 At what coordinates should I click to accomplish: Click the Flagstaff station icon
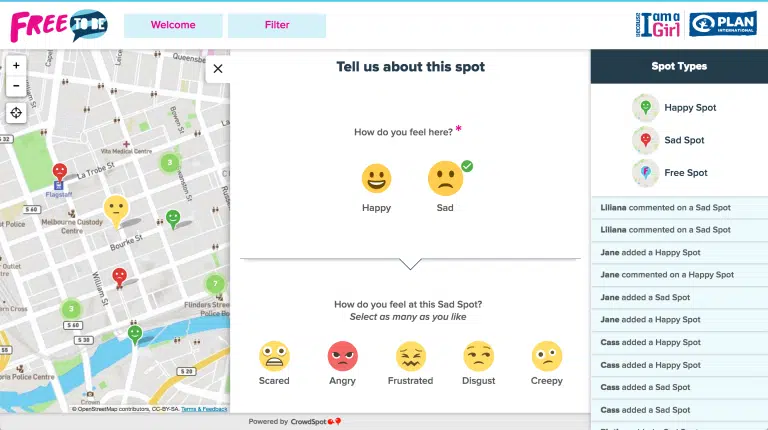tap(59, 186)
